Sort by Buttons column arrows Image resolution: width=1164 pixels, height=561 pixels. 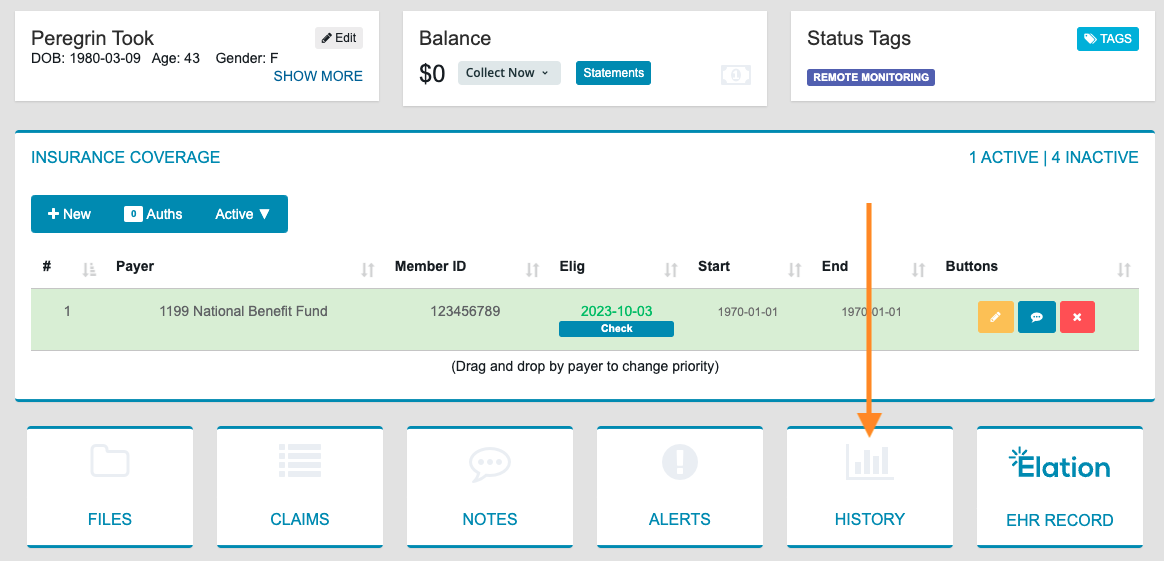click(1125, 270)
